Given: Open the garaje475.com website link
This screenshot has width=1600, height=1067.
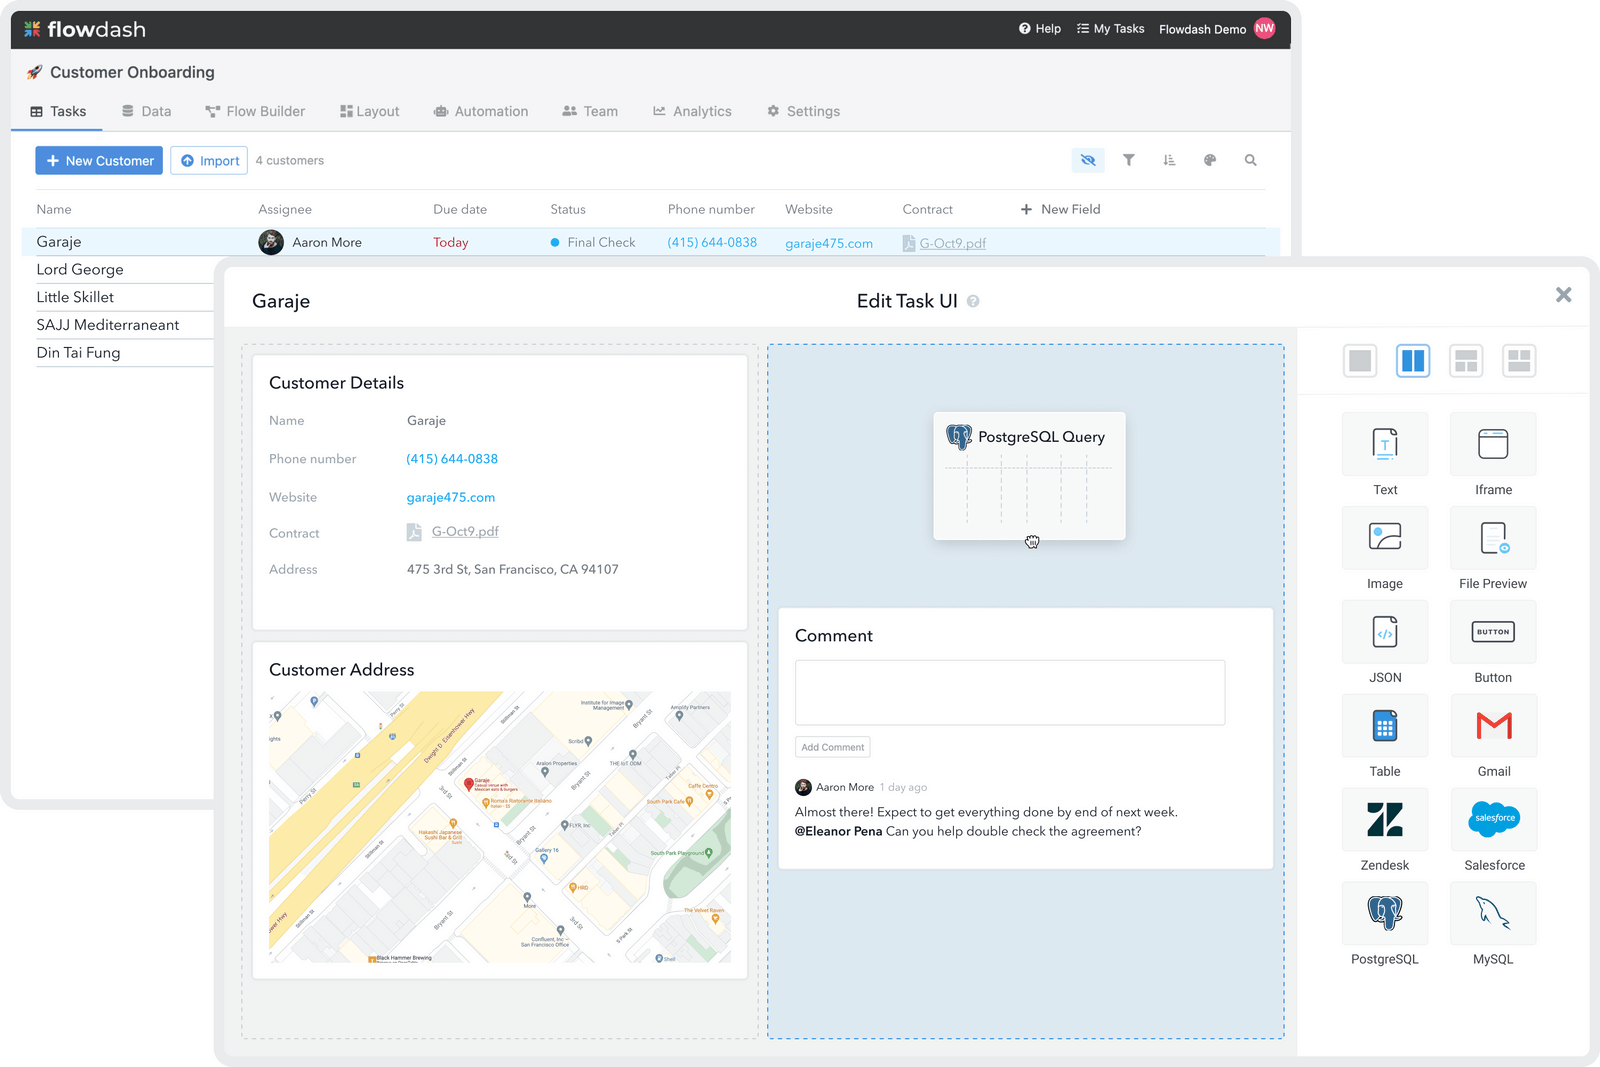Looking at the screenshot, I should pos(451,497).
